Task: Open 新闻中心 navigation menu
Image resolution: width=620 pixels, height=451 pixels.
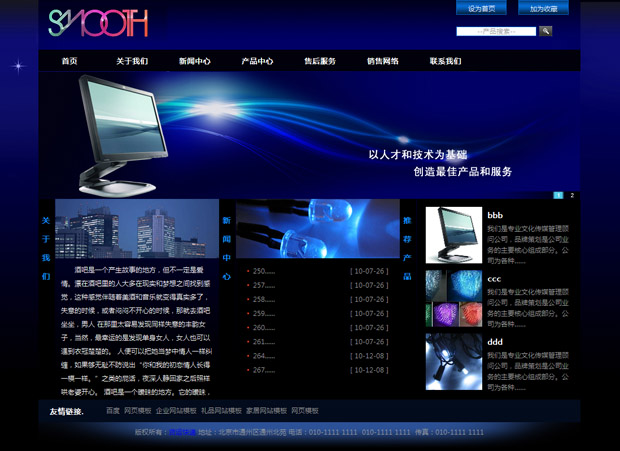Action: click(194, 61)
